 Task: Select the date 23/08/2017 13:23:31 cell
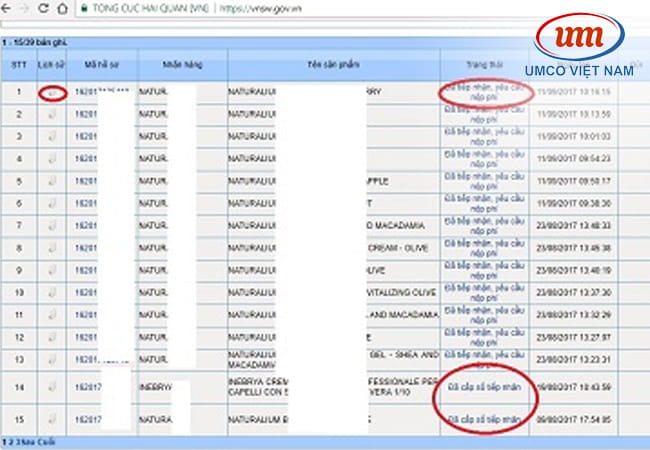[574, 359]
